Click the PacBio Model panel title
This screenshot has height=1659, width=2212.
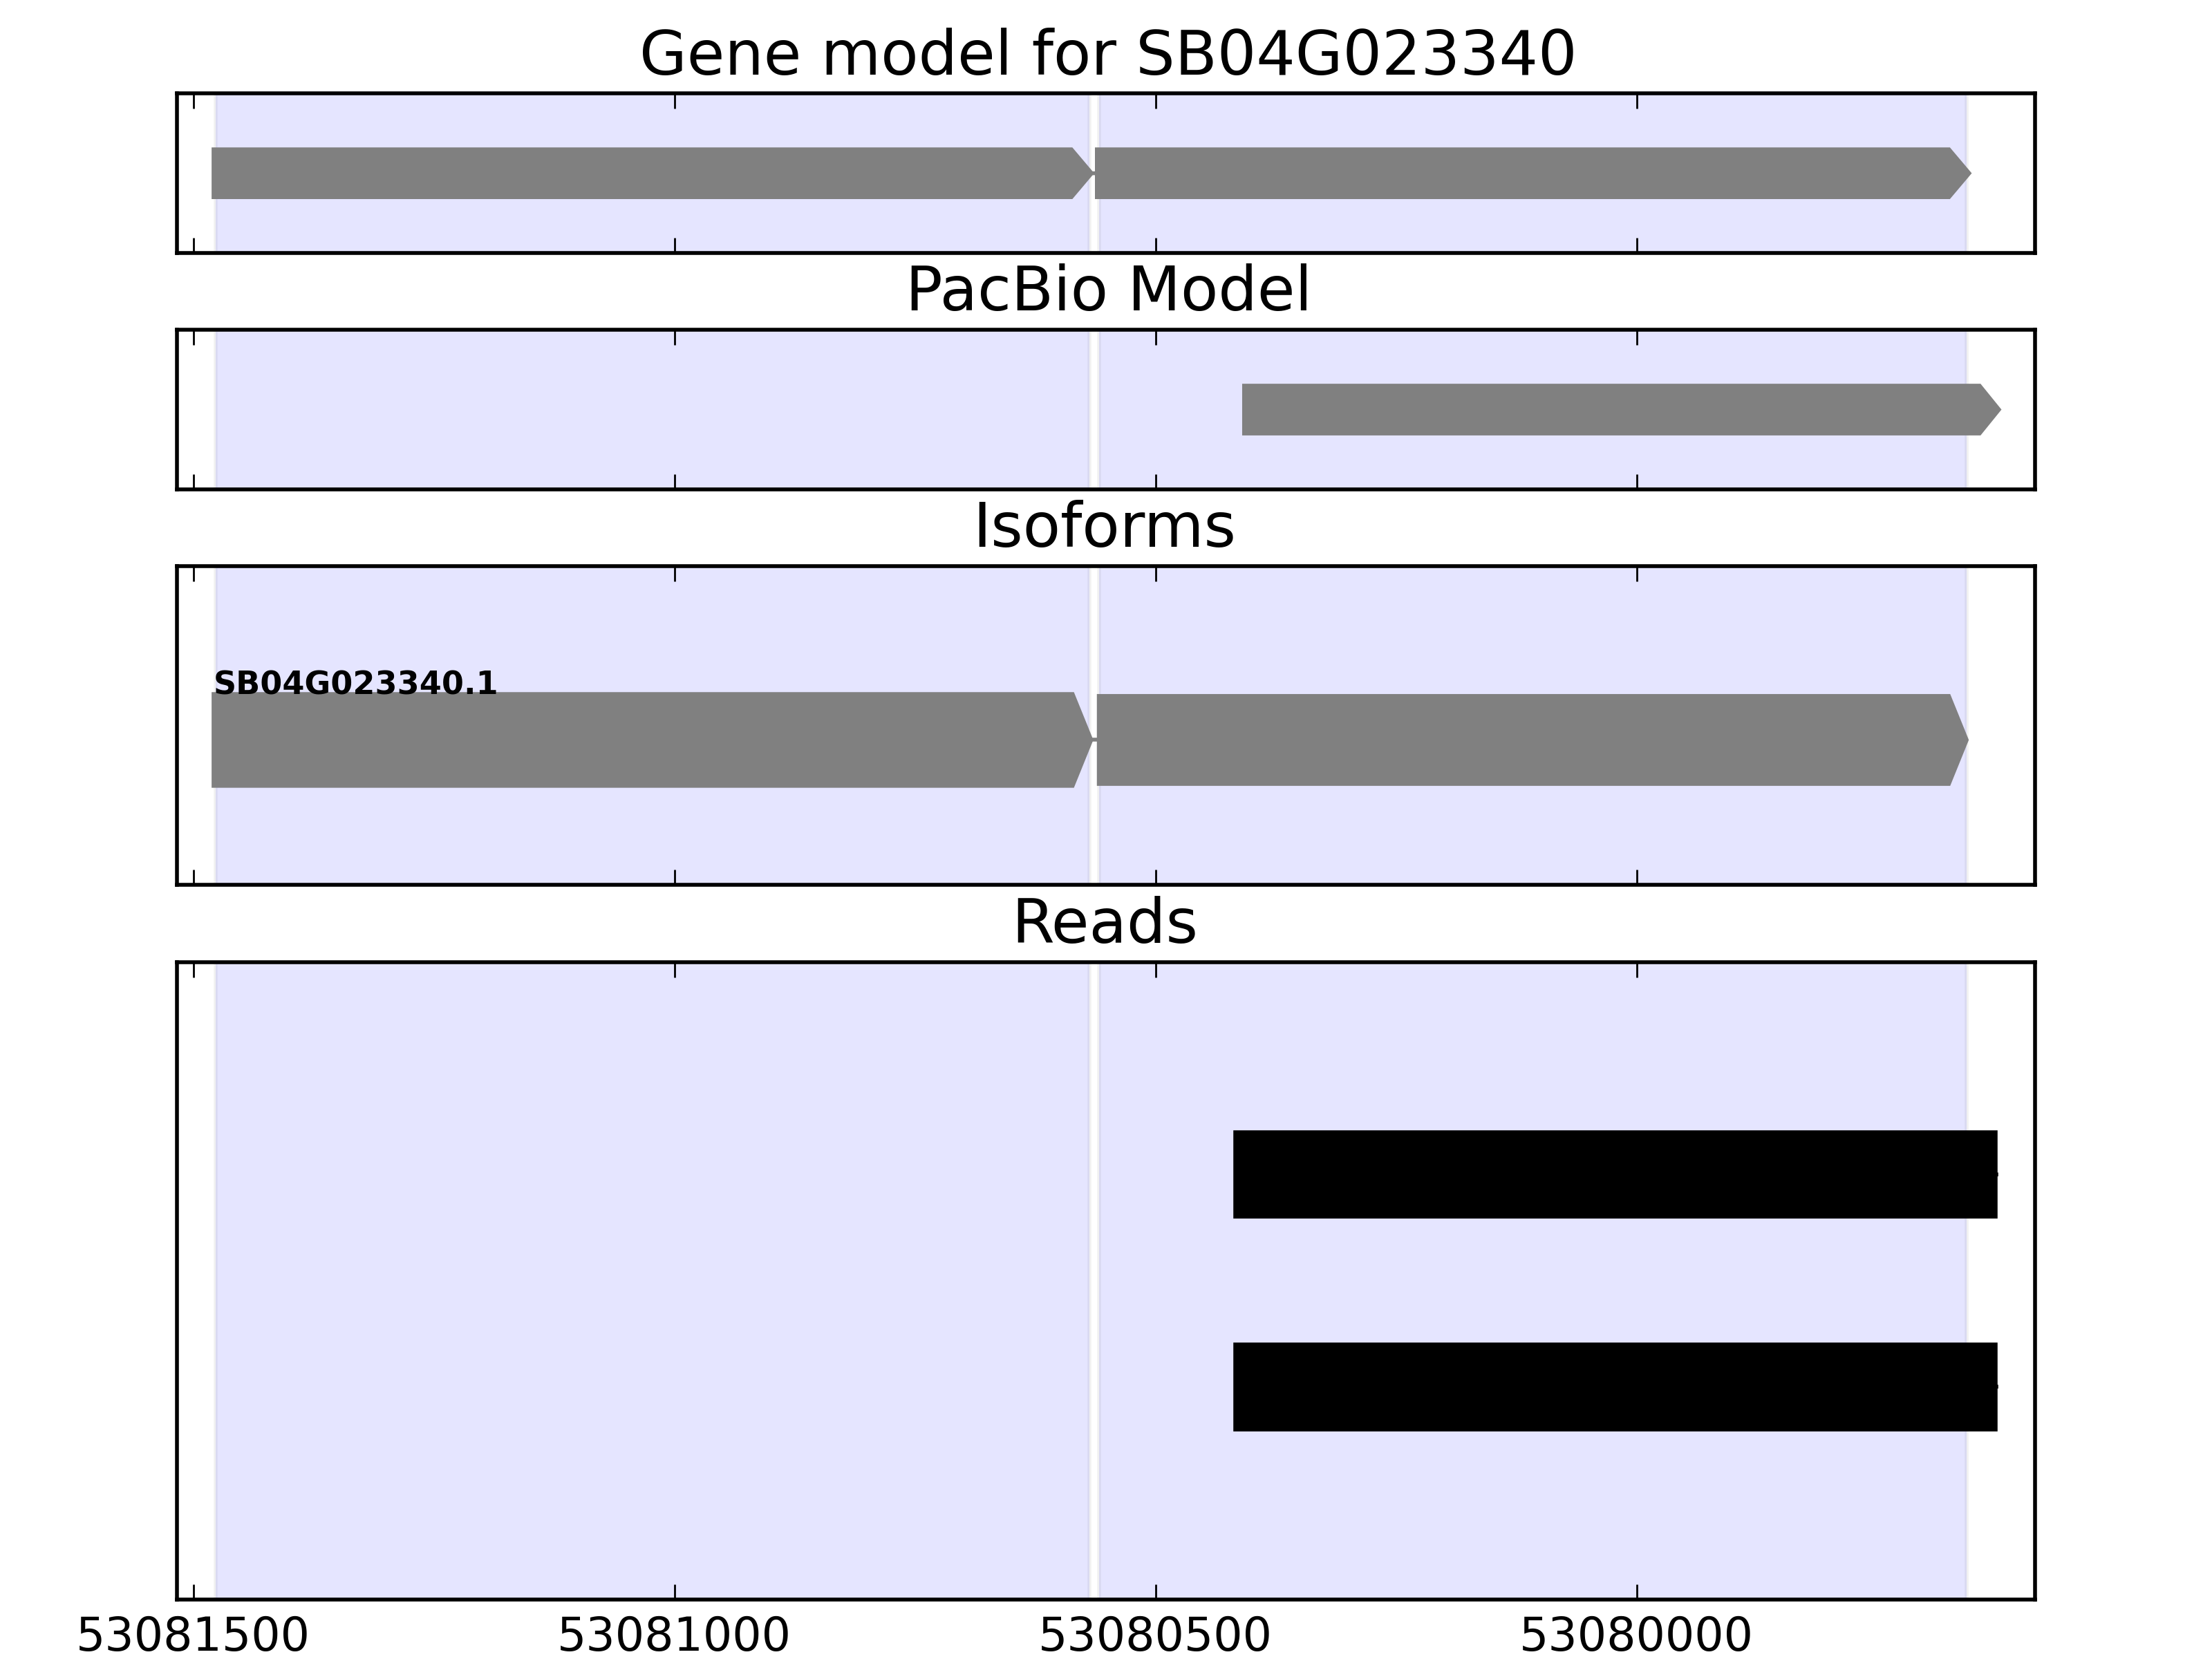[x=1107, y=290]
